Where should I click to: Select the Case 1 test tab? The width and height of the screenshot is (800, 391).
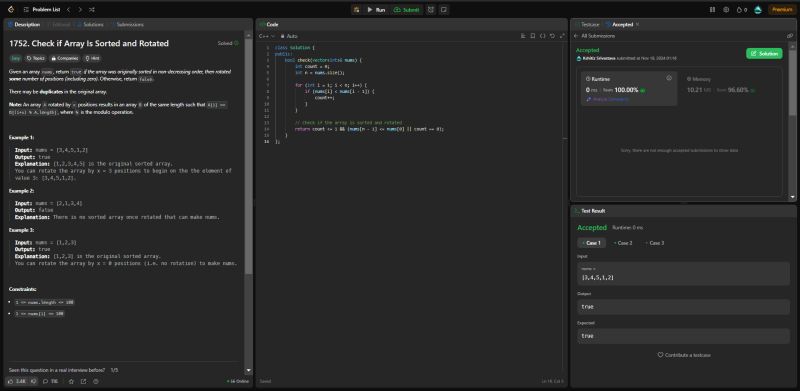[592, 243]
